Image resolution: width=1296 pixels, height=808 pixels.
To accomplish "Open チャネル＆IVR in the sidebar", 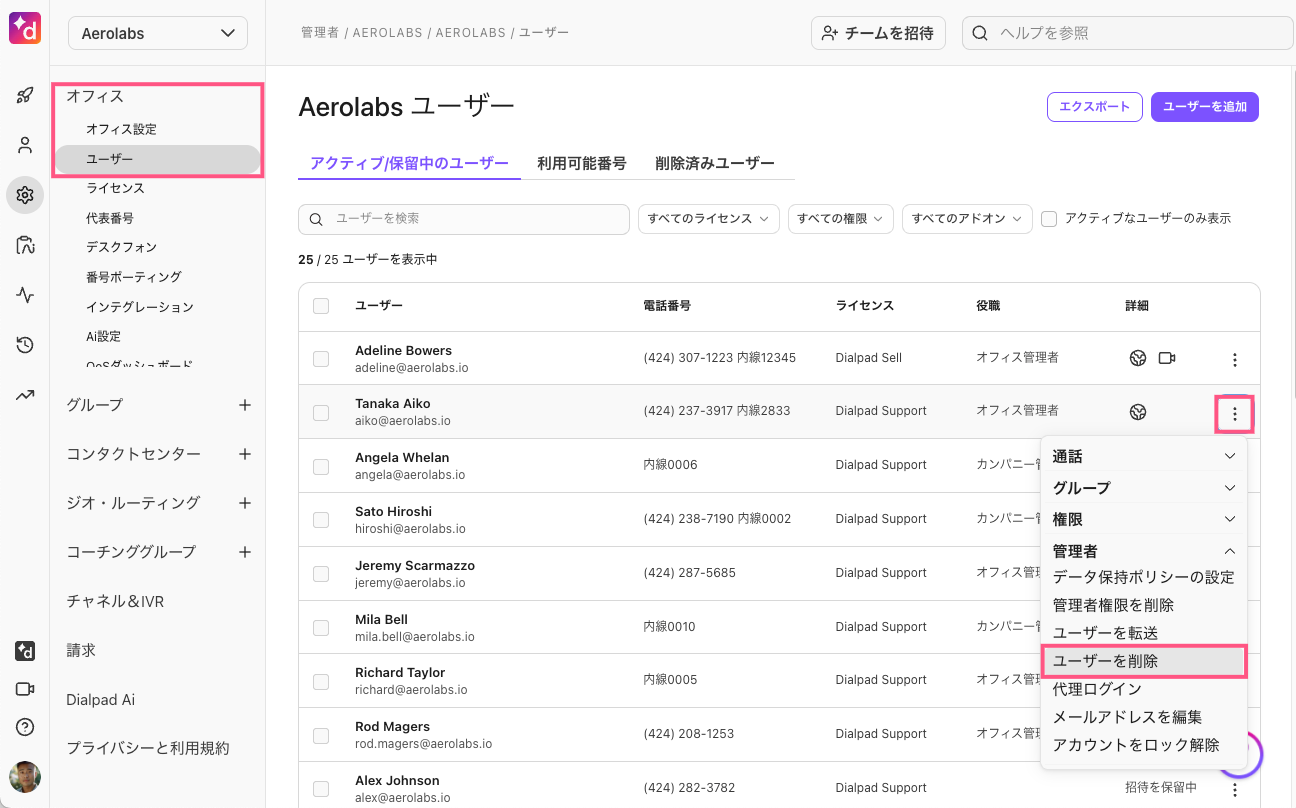I will pyautogui.click(x=115, y=601).
